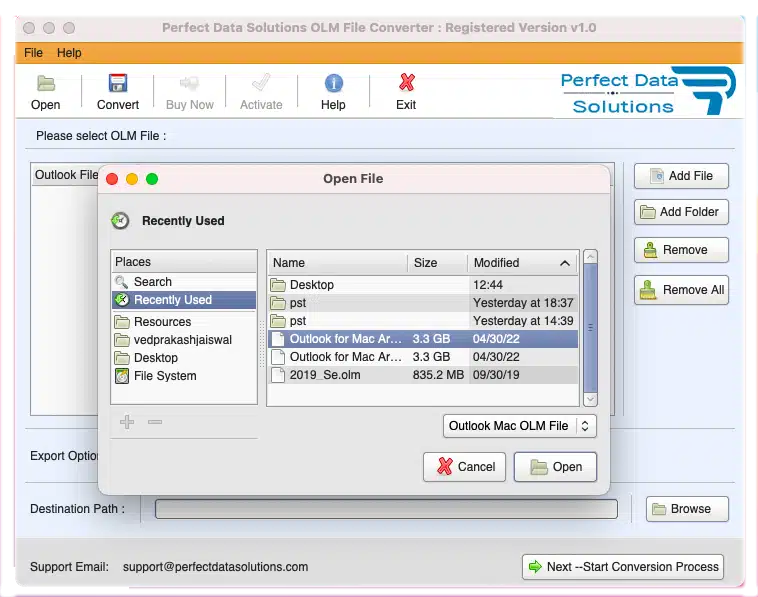Click the 2019_Se.olm file icon
Image resolution: width=758 pixels, height=597 pixels.
278,375
